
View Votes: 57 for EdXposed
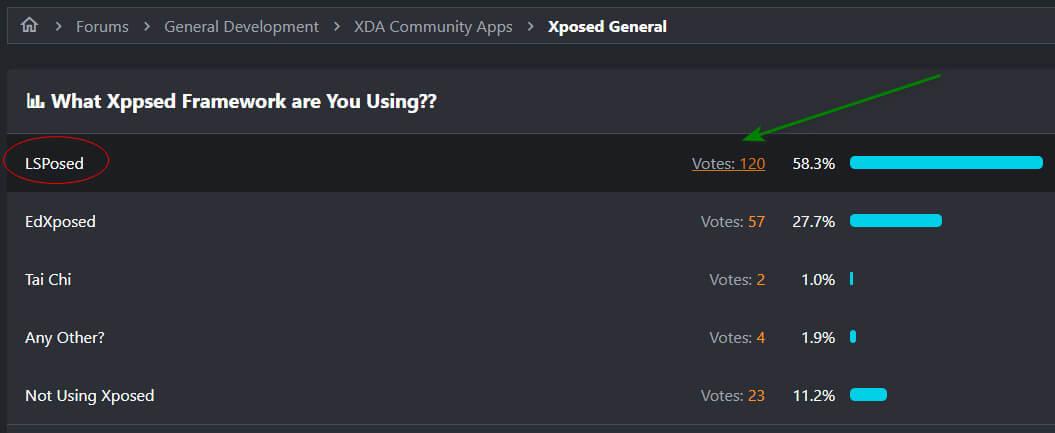pos(733,221)
